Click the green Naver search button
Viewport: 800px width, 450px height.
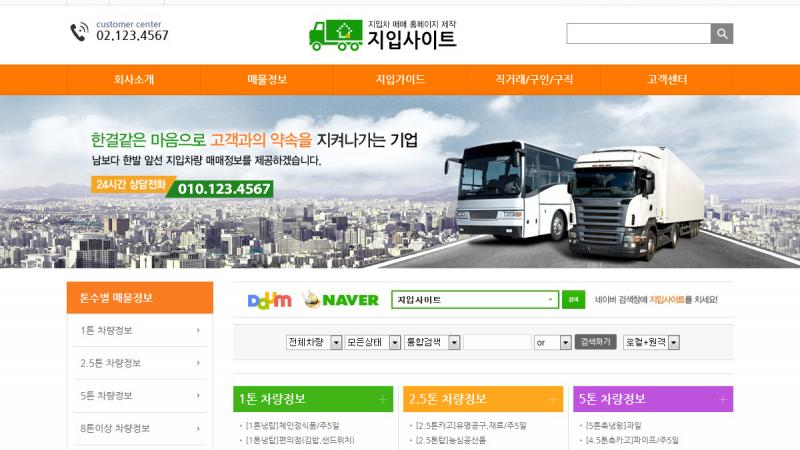(x=573, y=299)
